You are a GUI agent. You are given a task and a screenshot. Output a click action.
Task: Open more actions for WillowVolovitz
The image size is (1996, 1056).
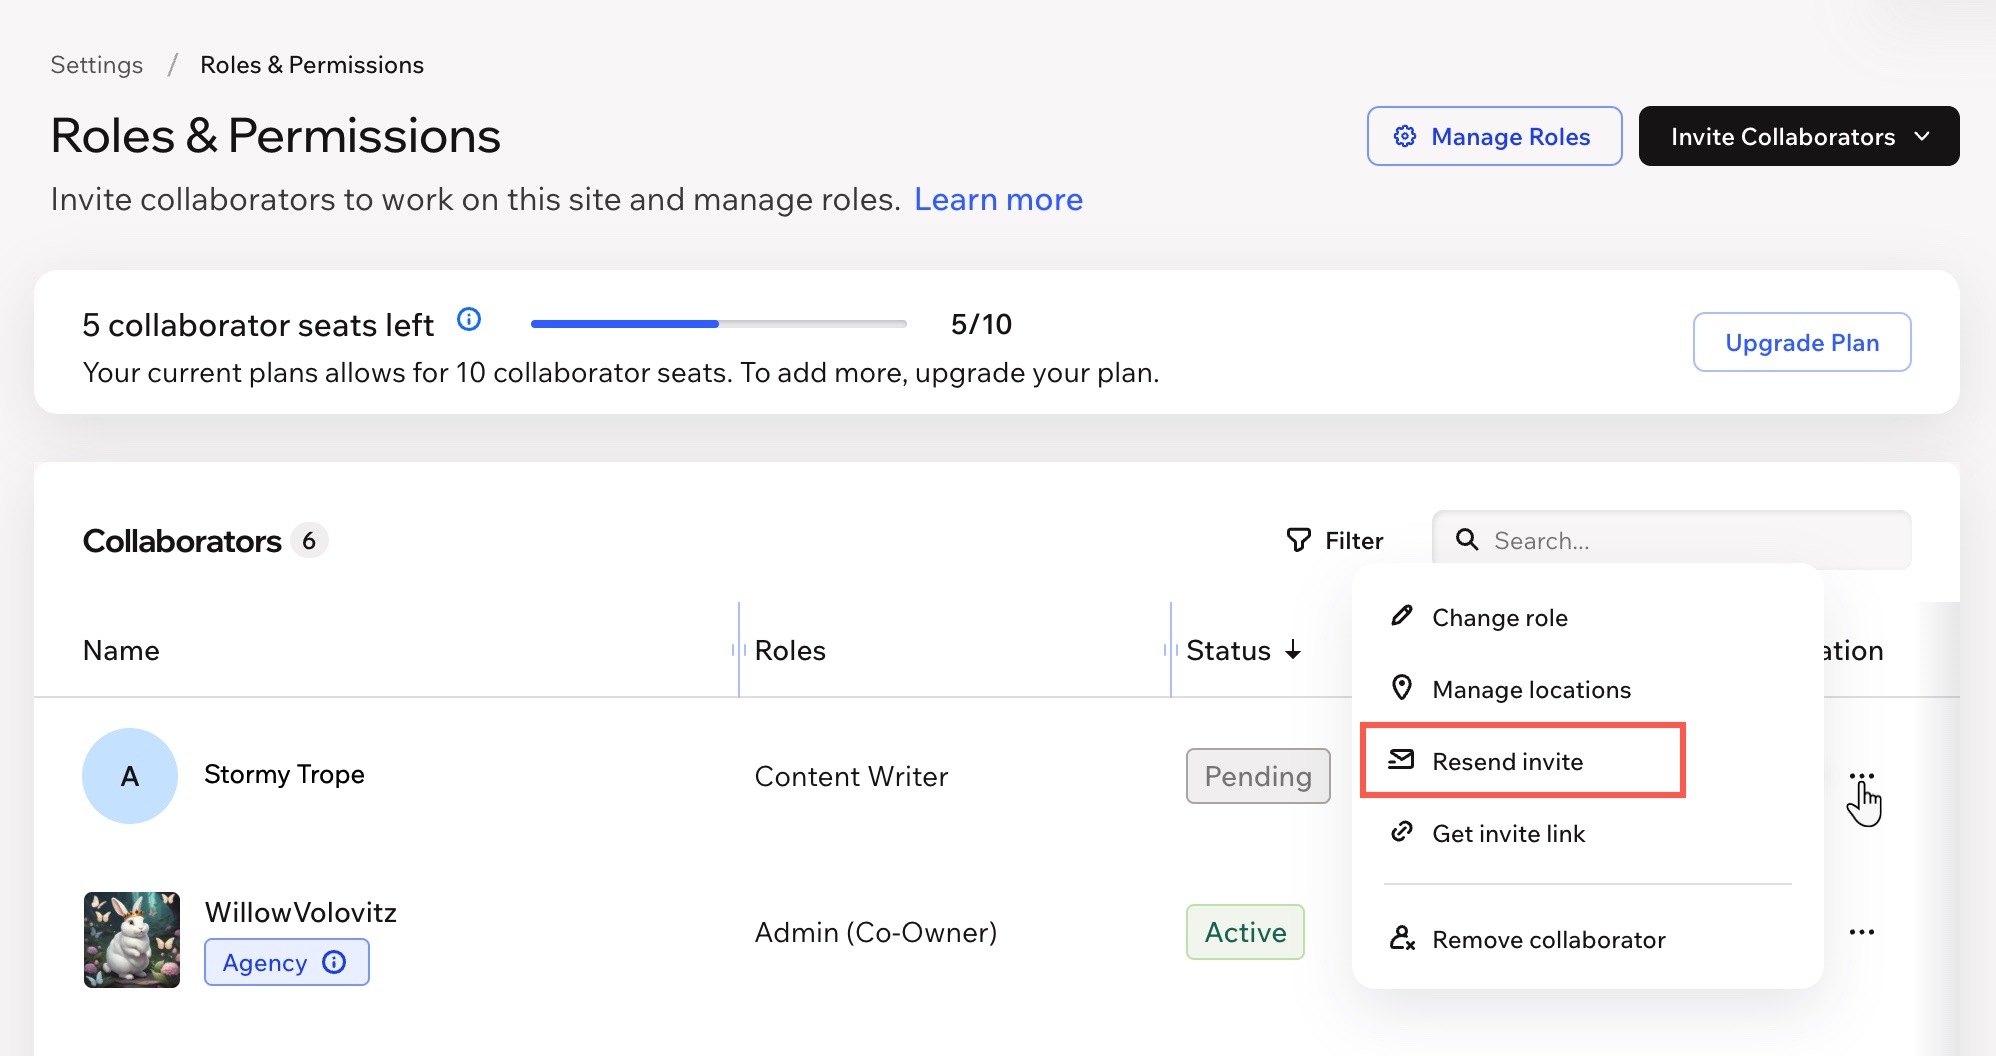pyautogui.click(x=1861, y=932)
